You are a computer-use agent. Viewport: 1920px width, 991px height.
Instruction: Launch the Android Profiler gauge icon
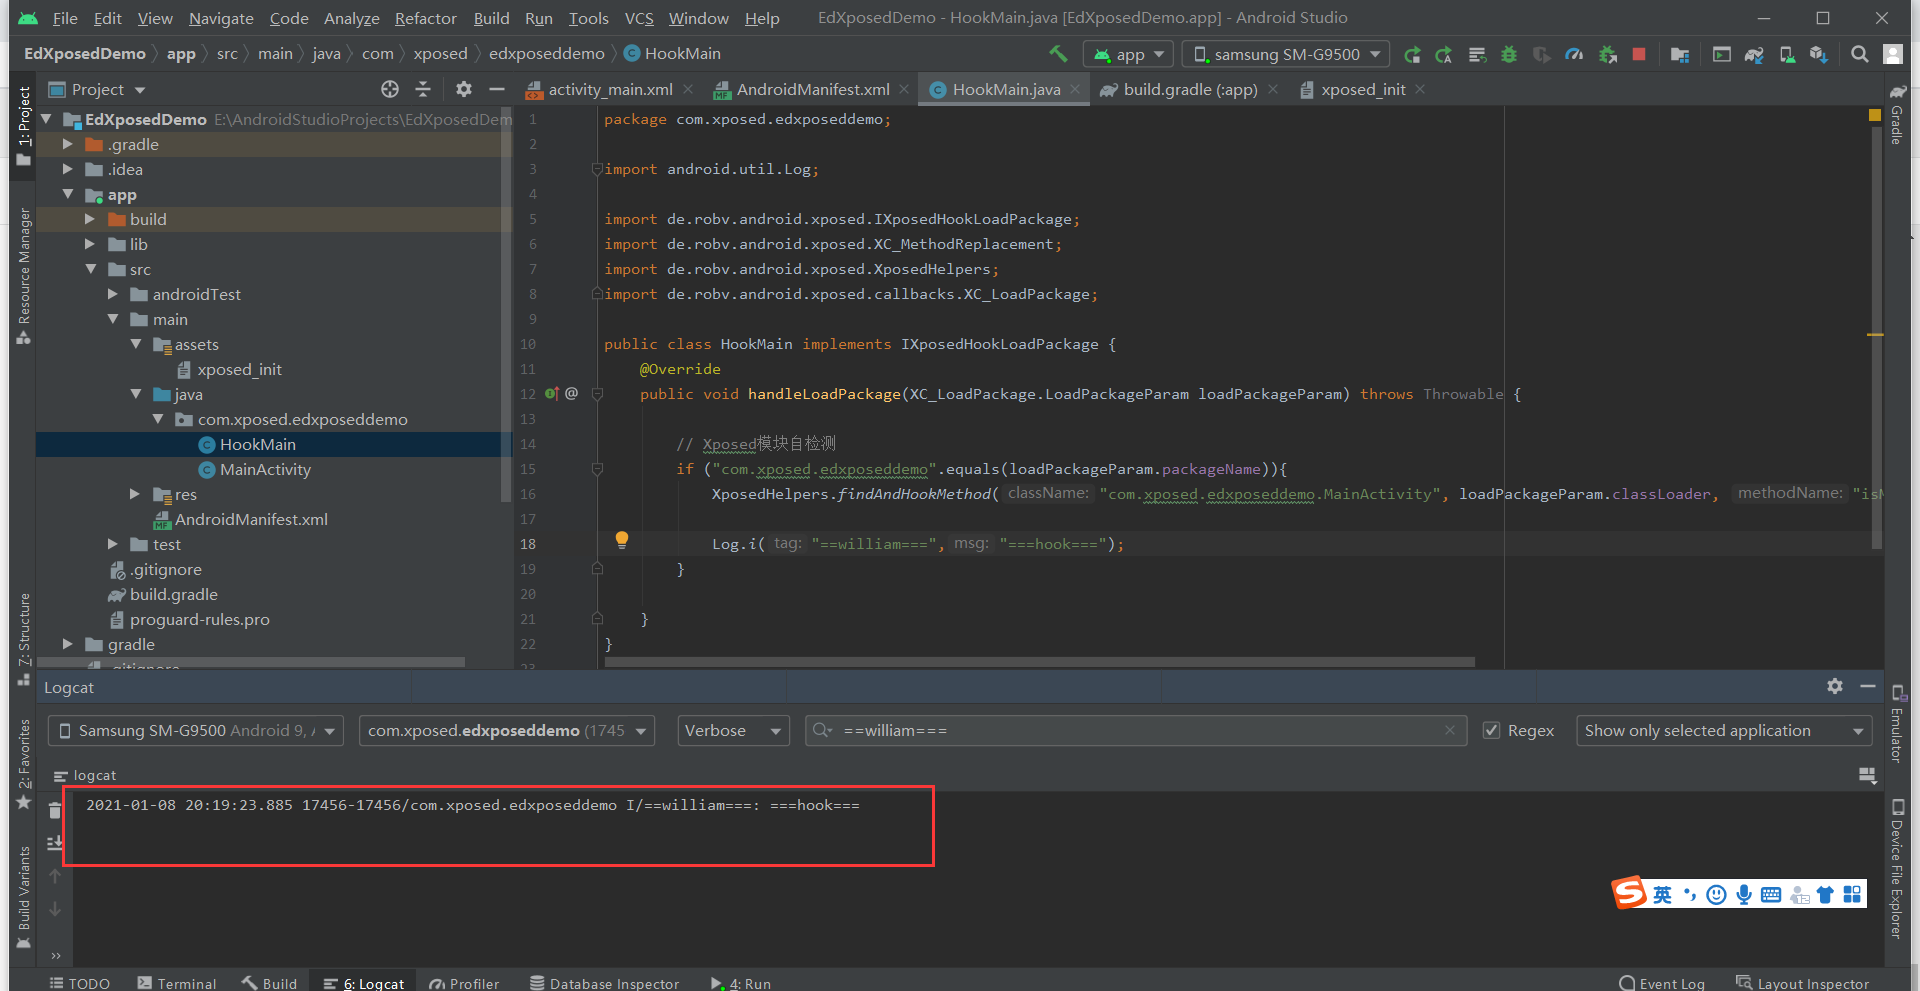coord(1575,54)
